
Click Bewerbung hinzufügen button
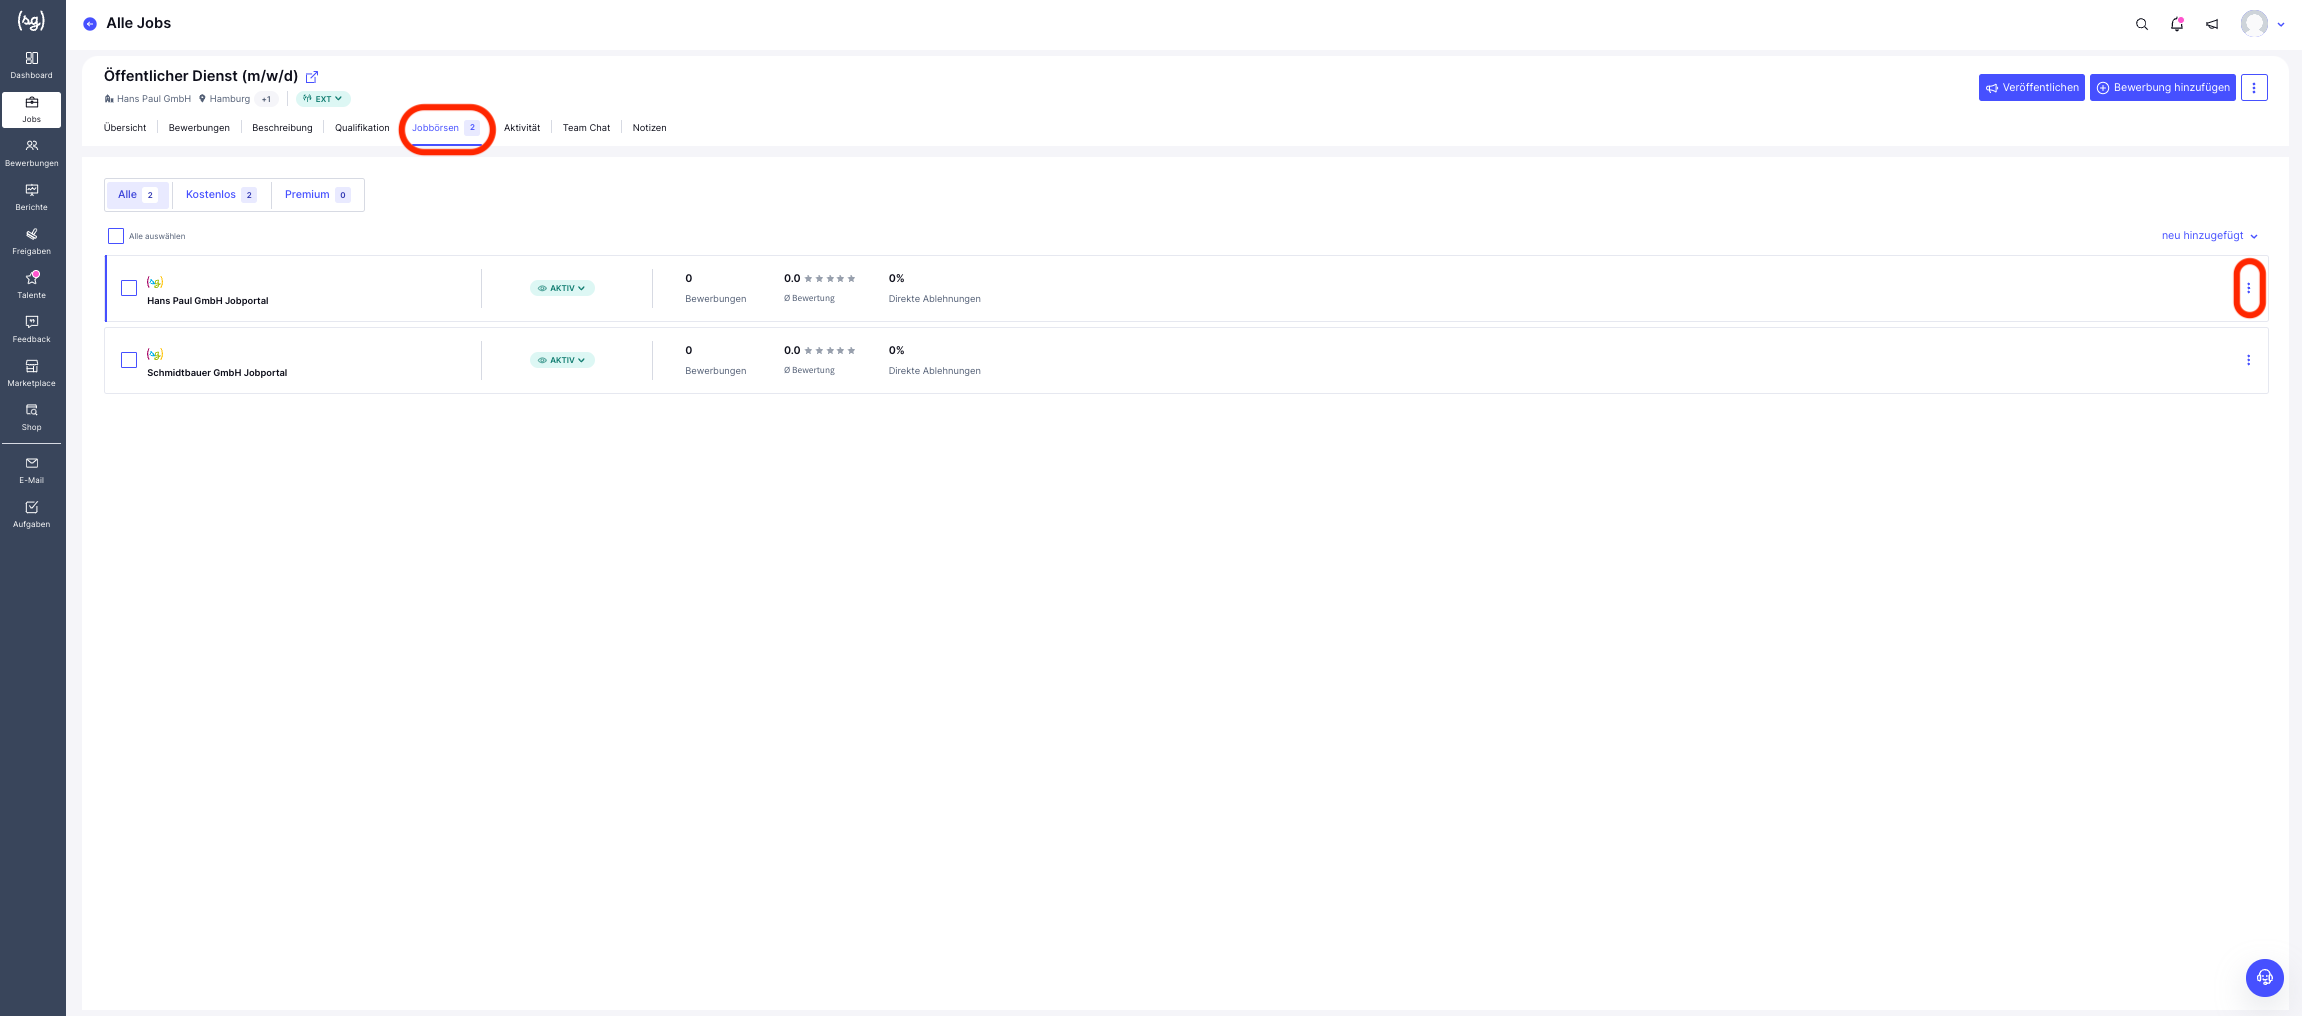tap(2163, 88)
